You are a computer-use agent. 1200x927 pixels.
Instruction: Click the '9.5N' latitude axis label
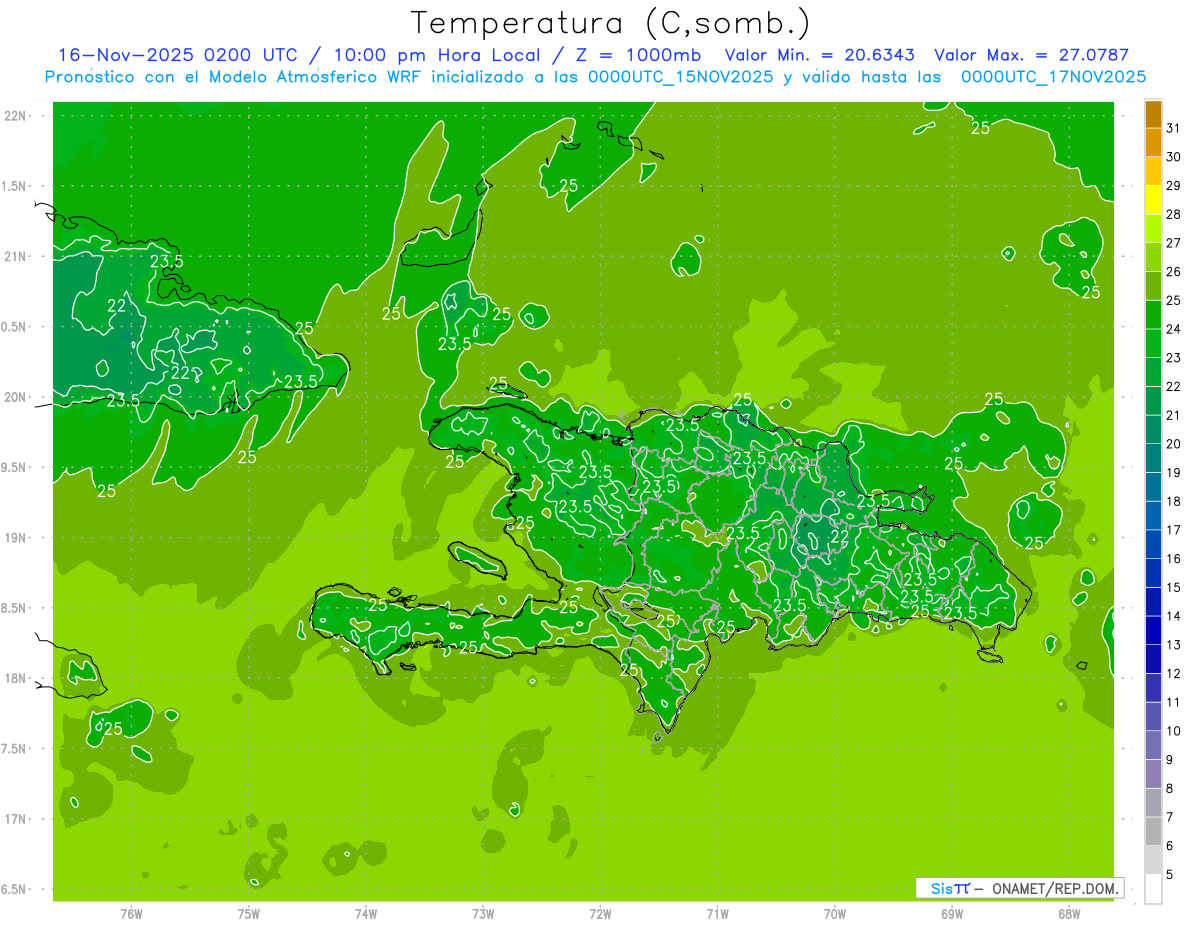pyautogui.click(x=15, y=468)
